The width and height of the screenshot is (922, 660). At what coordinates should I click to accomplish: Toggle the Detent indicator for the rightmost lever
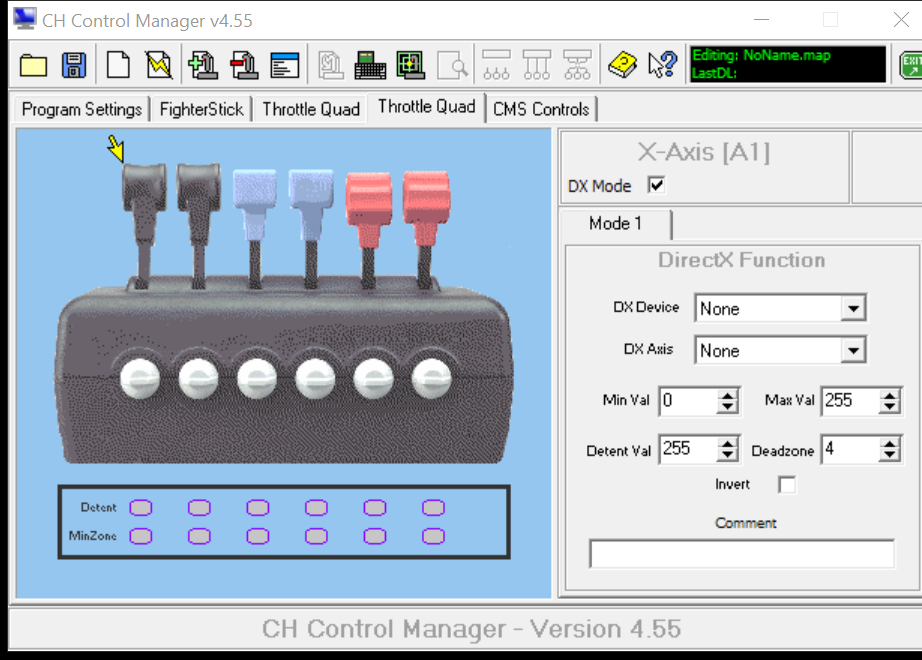point(433,508)
